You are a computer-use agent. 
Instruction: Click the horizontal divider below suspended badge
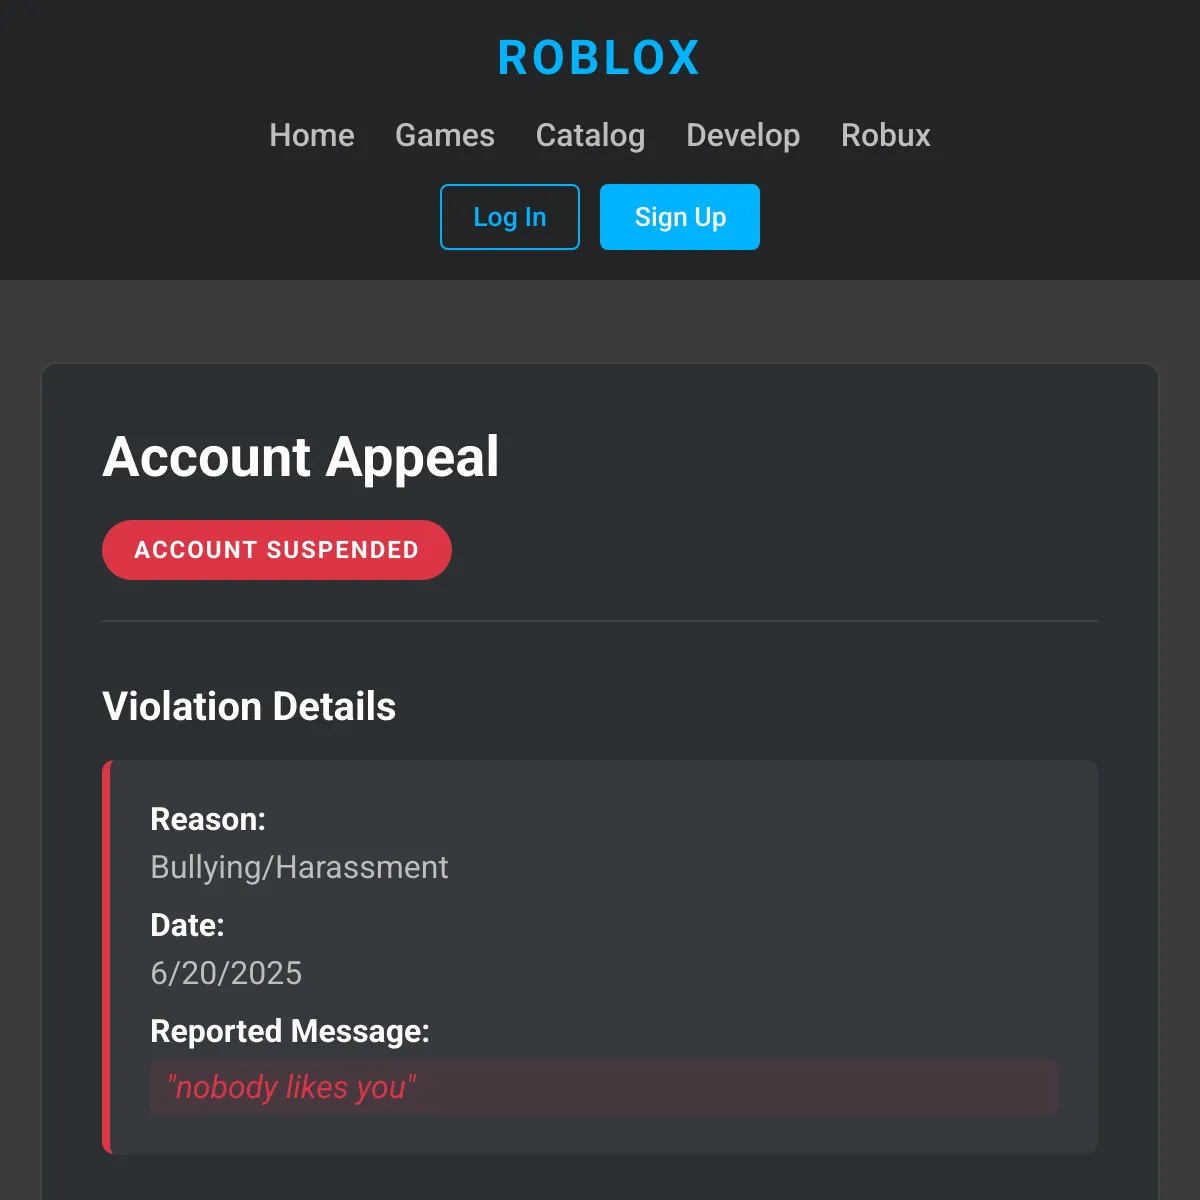pyautogui.click(x=600, y=621)
